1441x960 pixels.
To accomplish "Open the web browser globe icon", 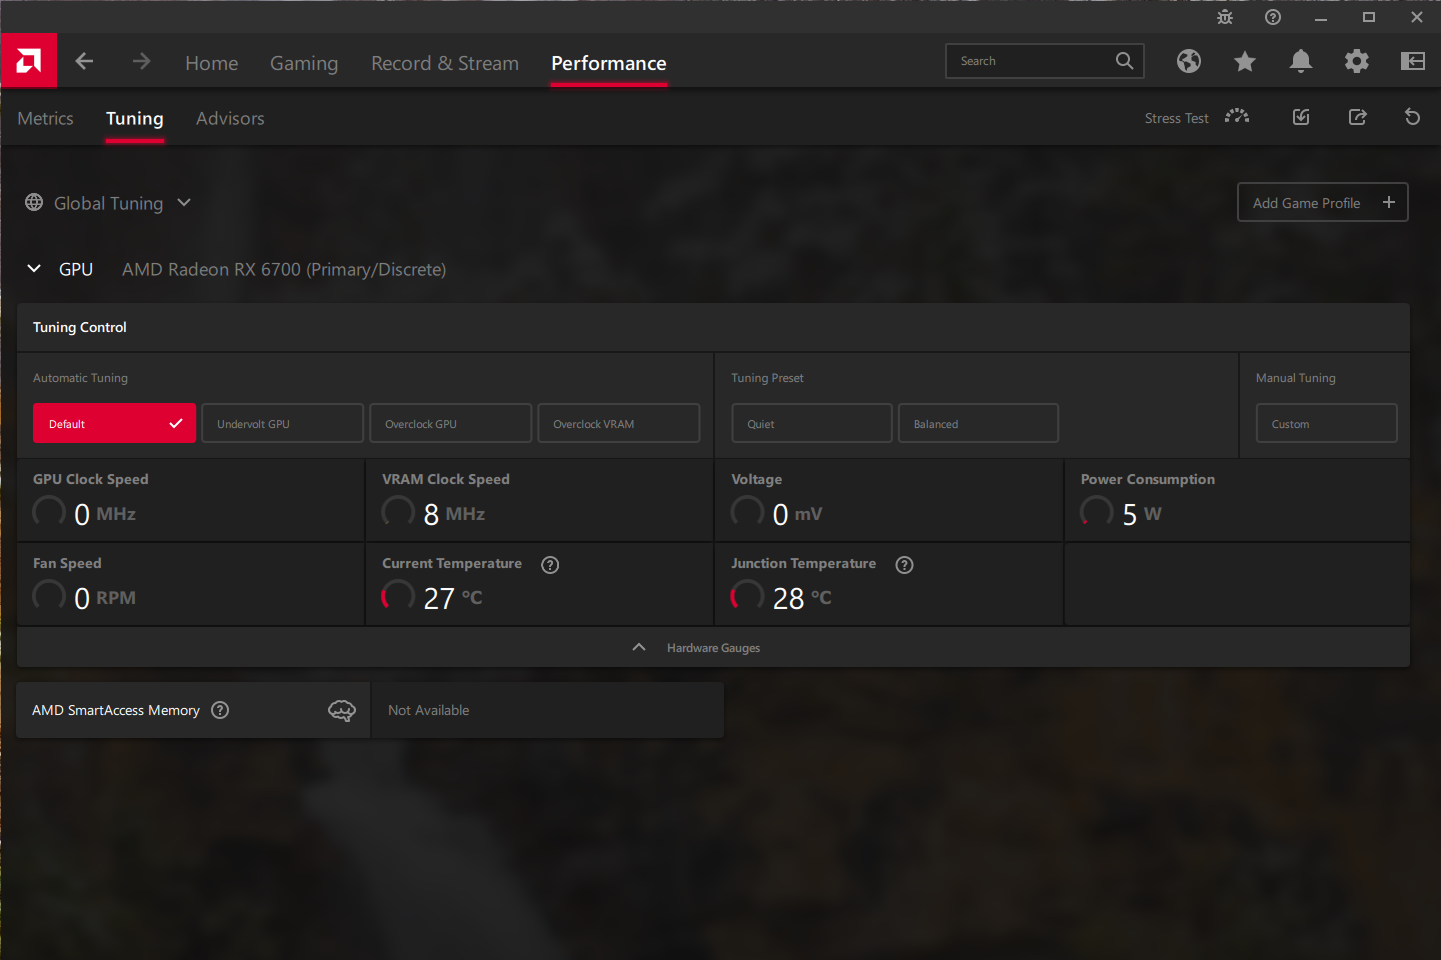I will coord(1189,61).
